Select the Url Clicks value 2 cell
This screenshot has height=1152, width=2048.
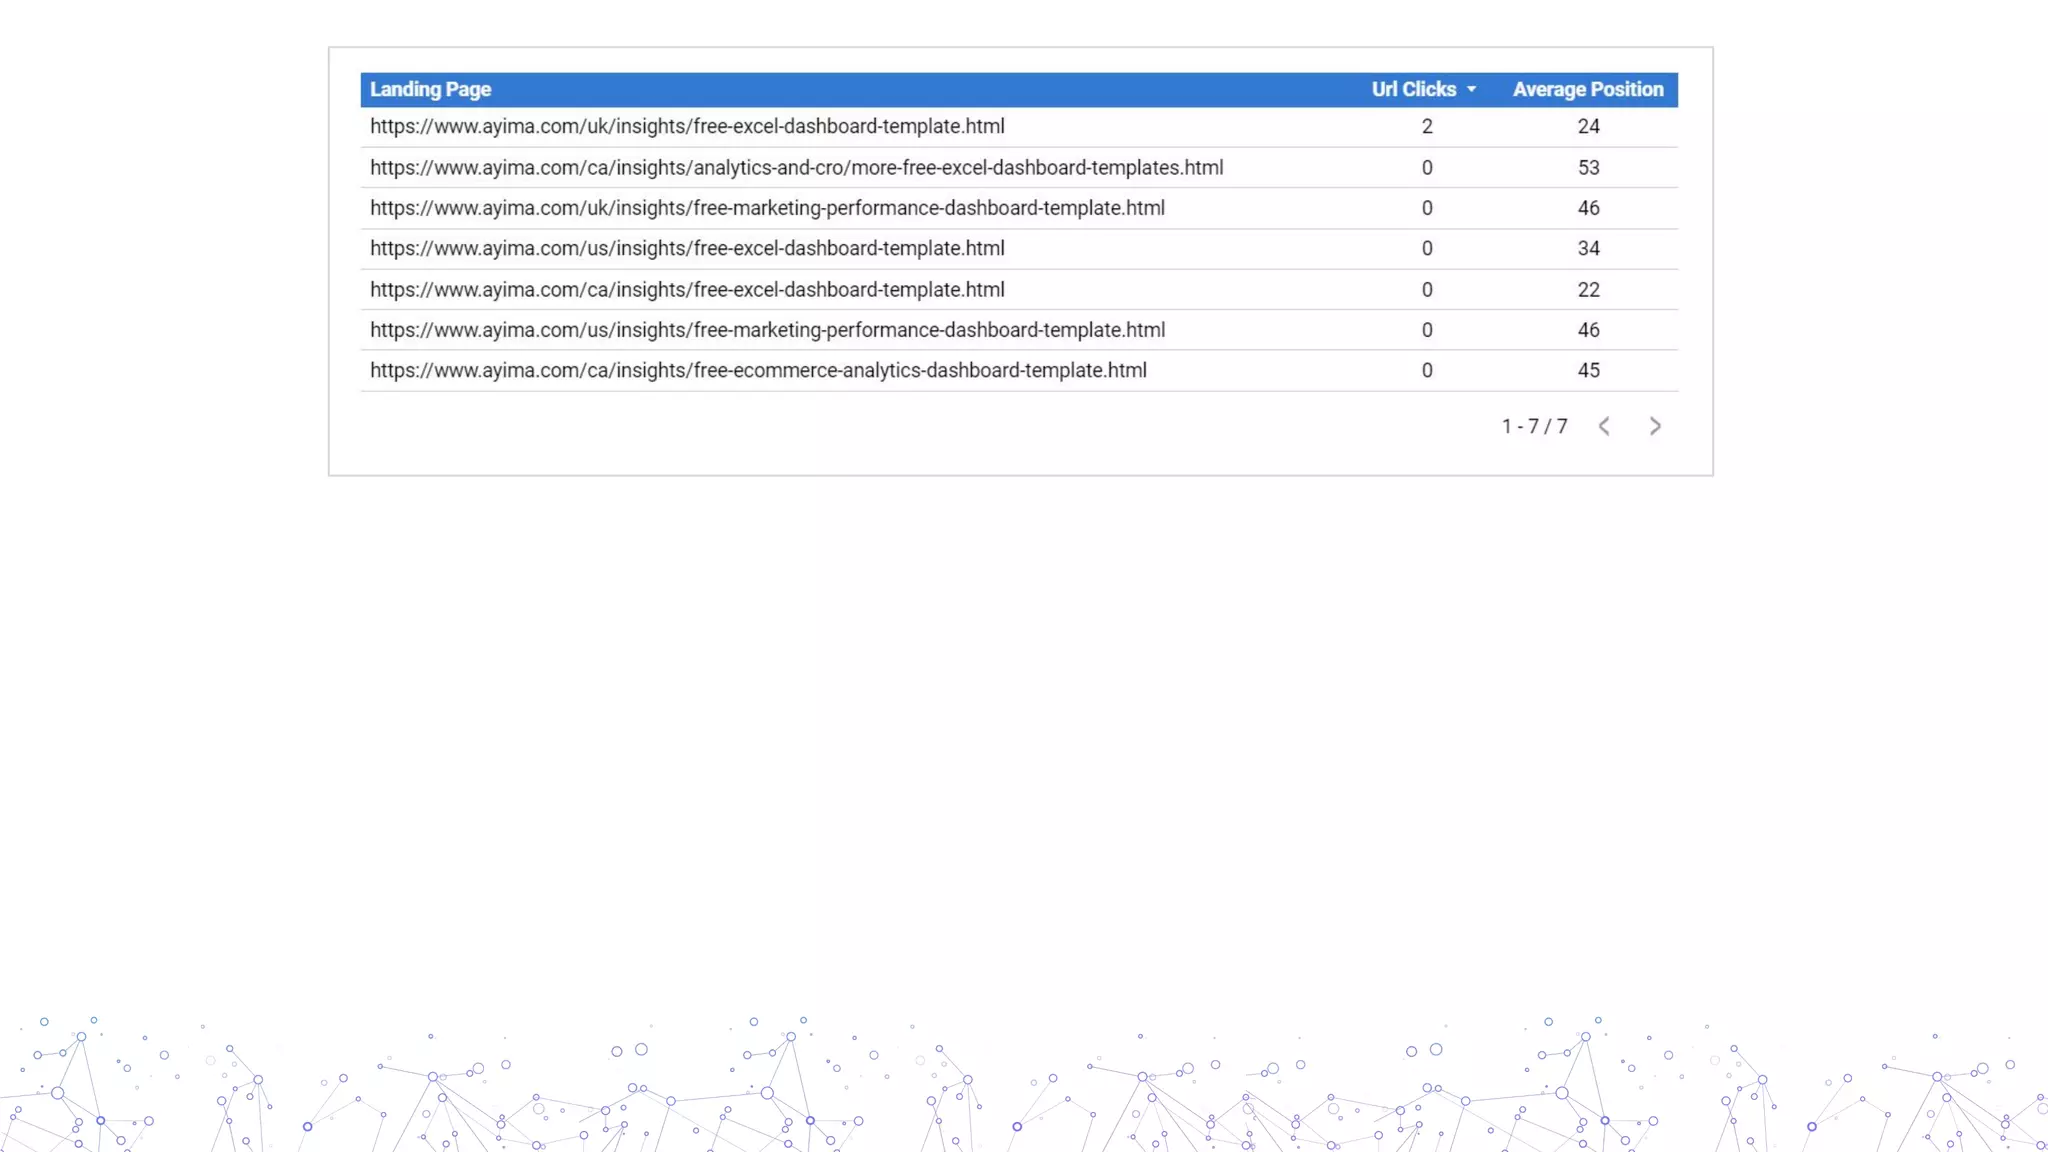(x=1427, y=127)
